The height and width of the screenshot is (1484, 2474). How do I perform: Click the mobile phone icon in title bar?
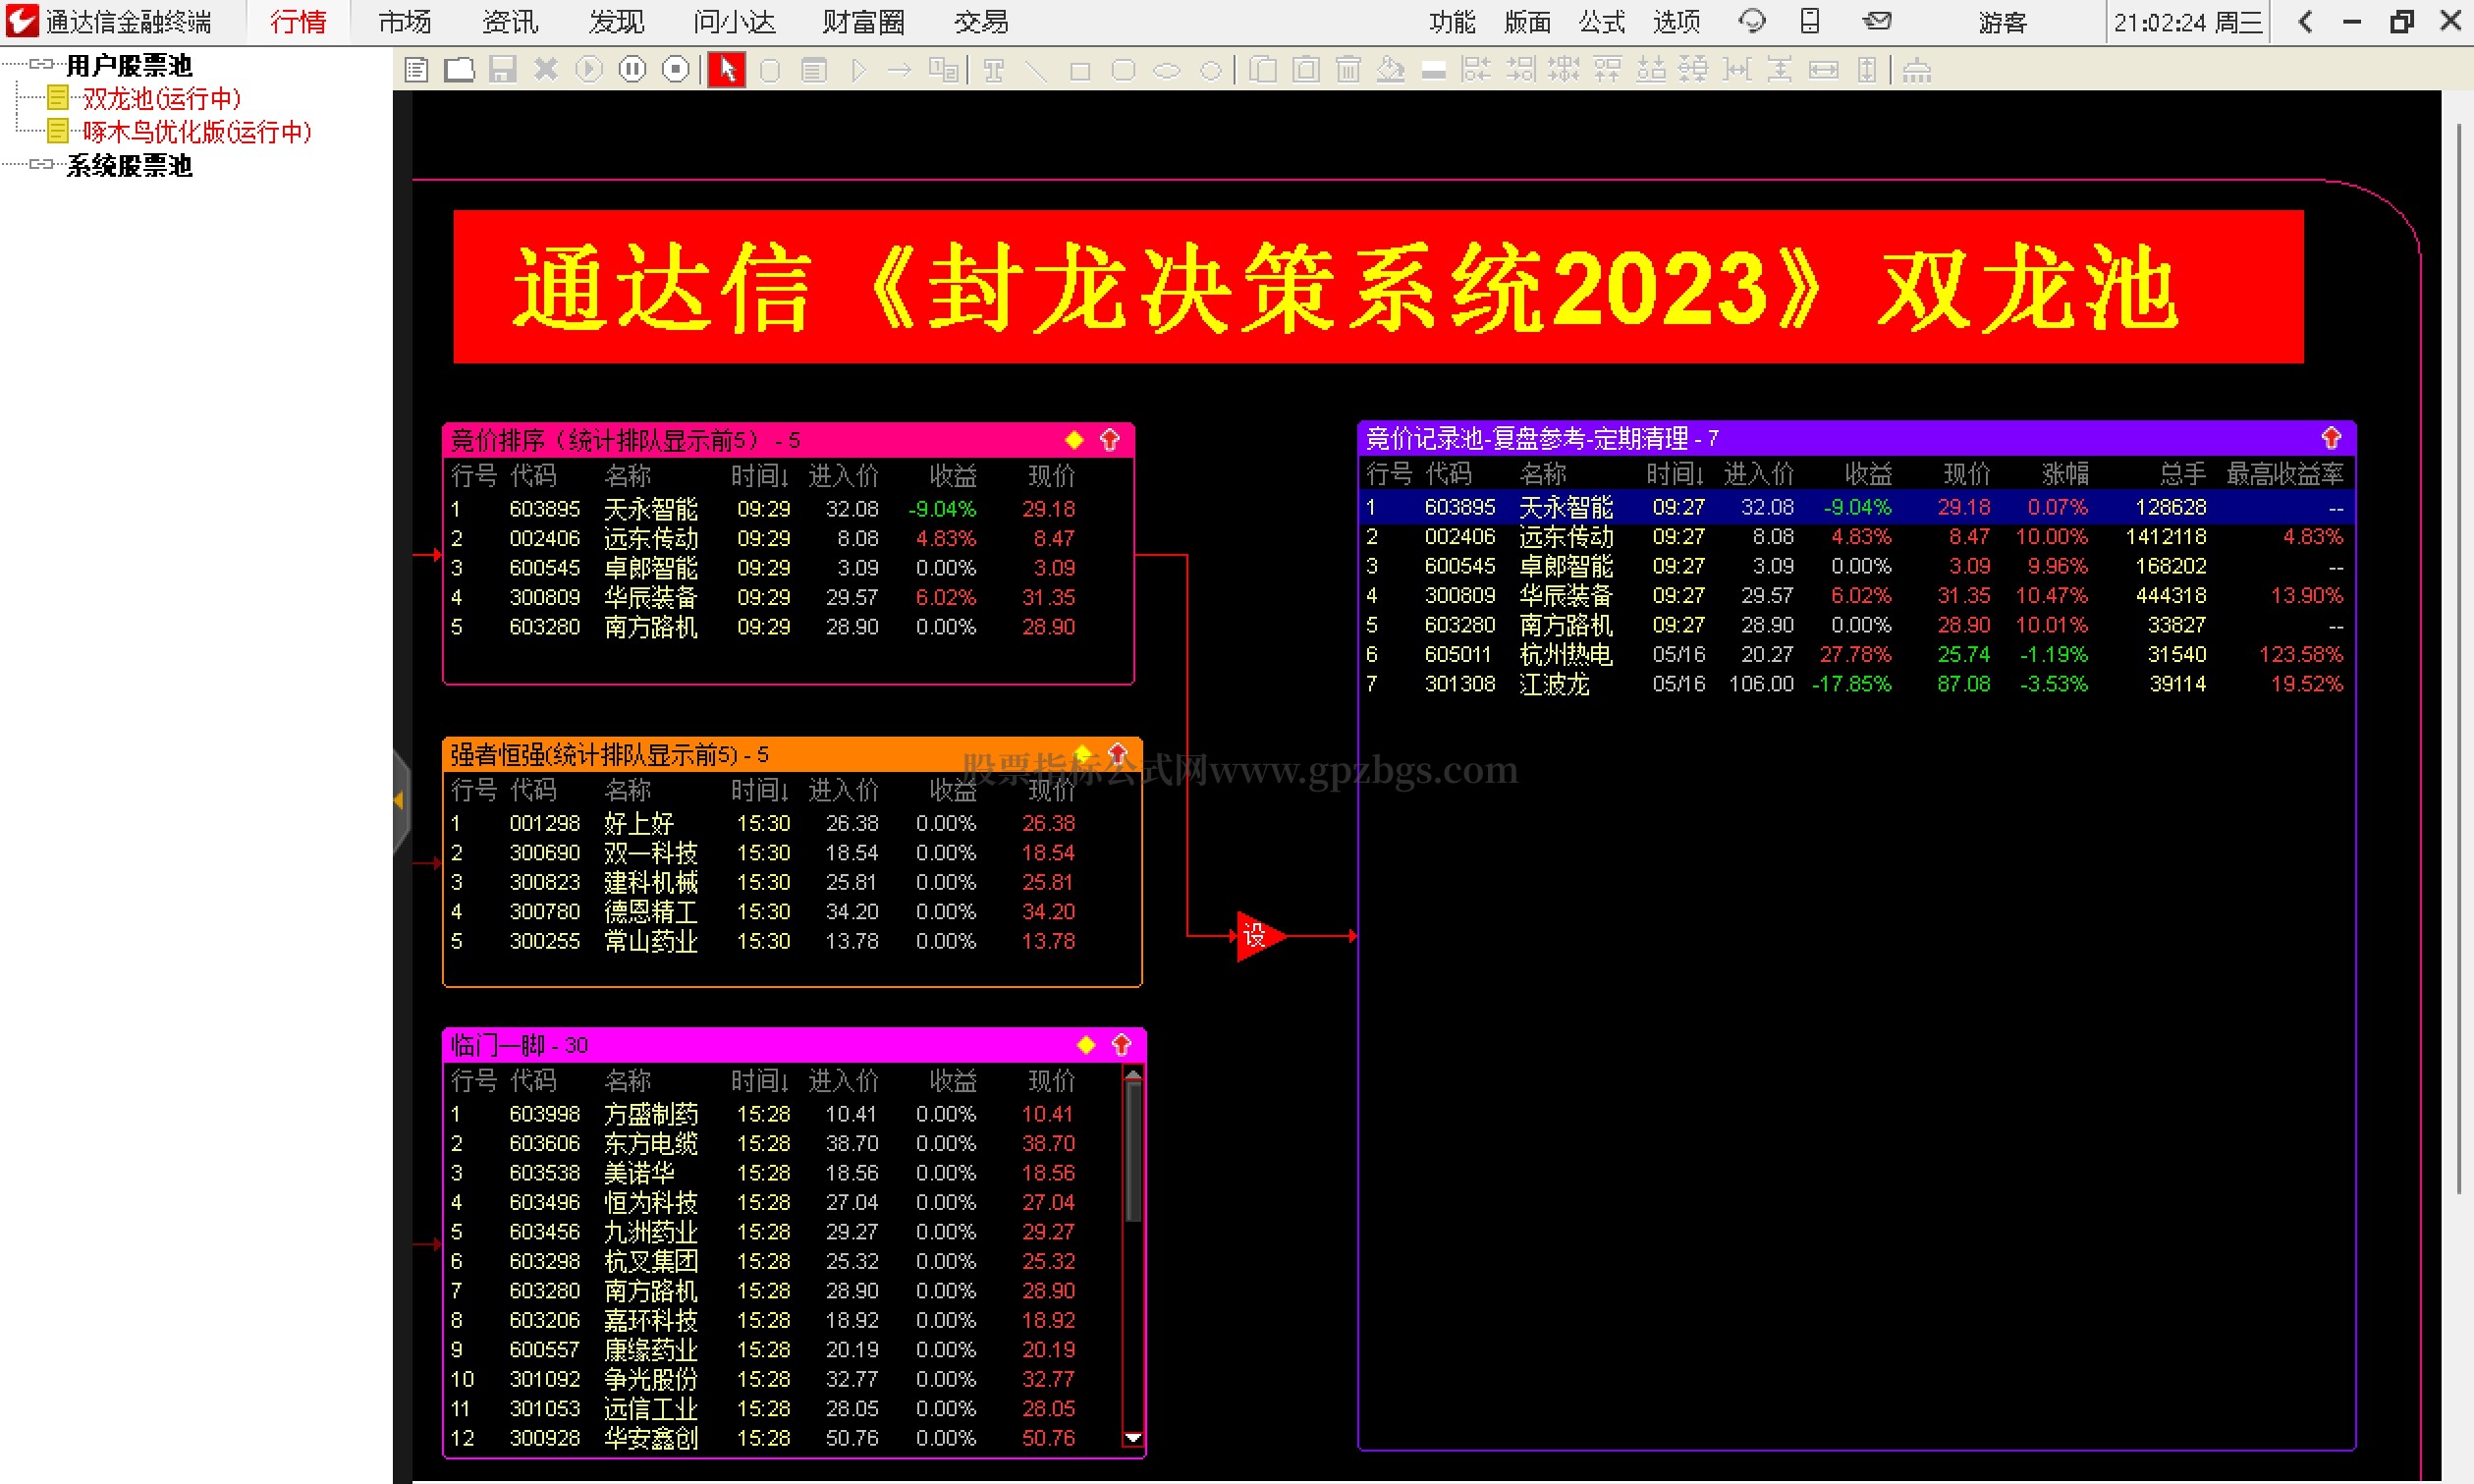click(x=1809, y=21)
